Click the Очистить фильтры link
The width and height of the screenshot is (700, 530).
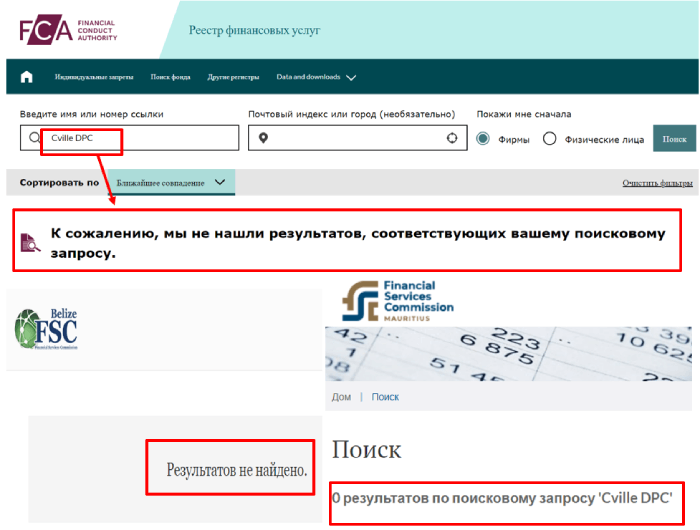coord(658,183)
